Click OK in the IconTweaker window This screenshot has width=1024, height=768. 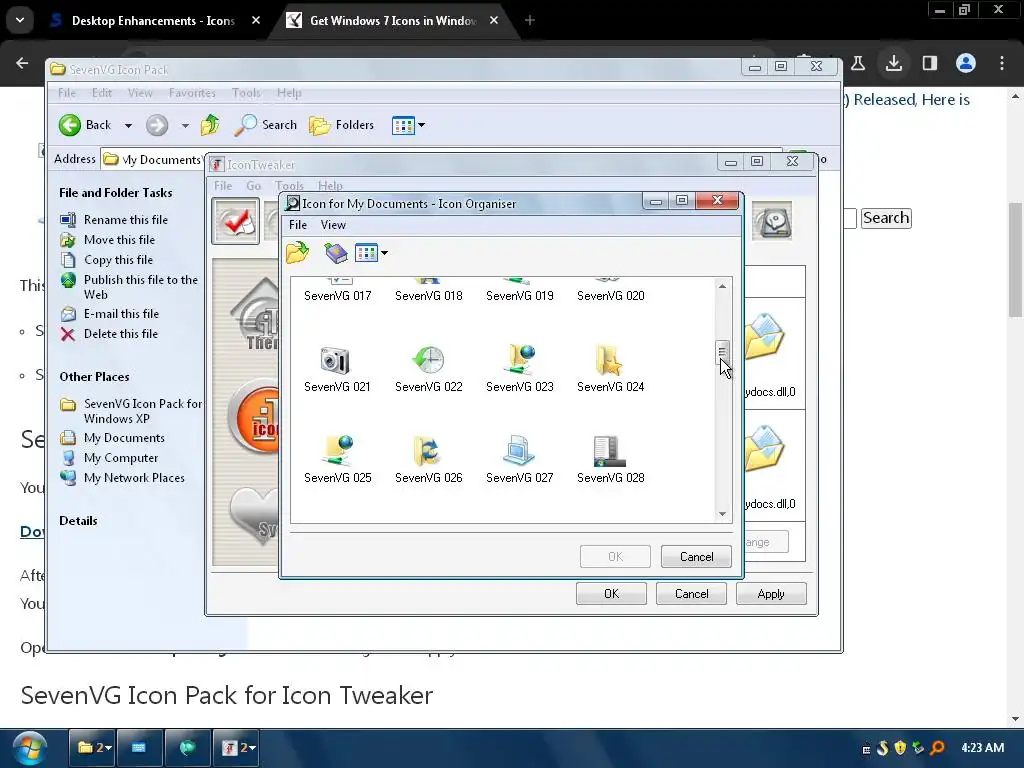pyautogui.click(x=611, y=594)
